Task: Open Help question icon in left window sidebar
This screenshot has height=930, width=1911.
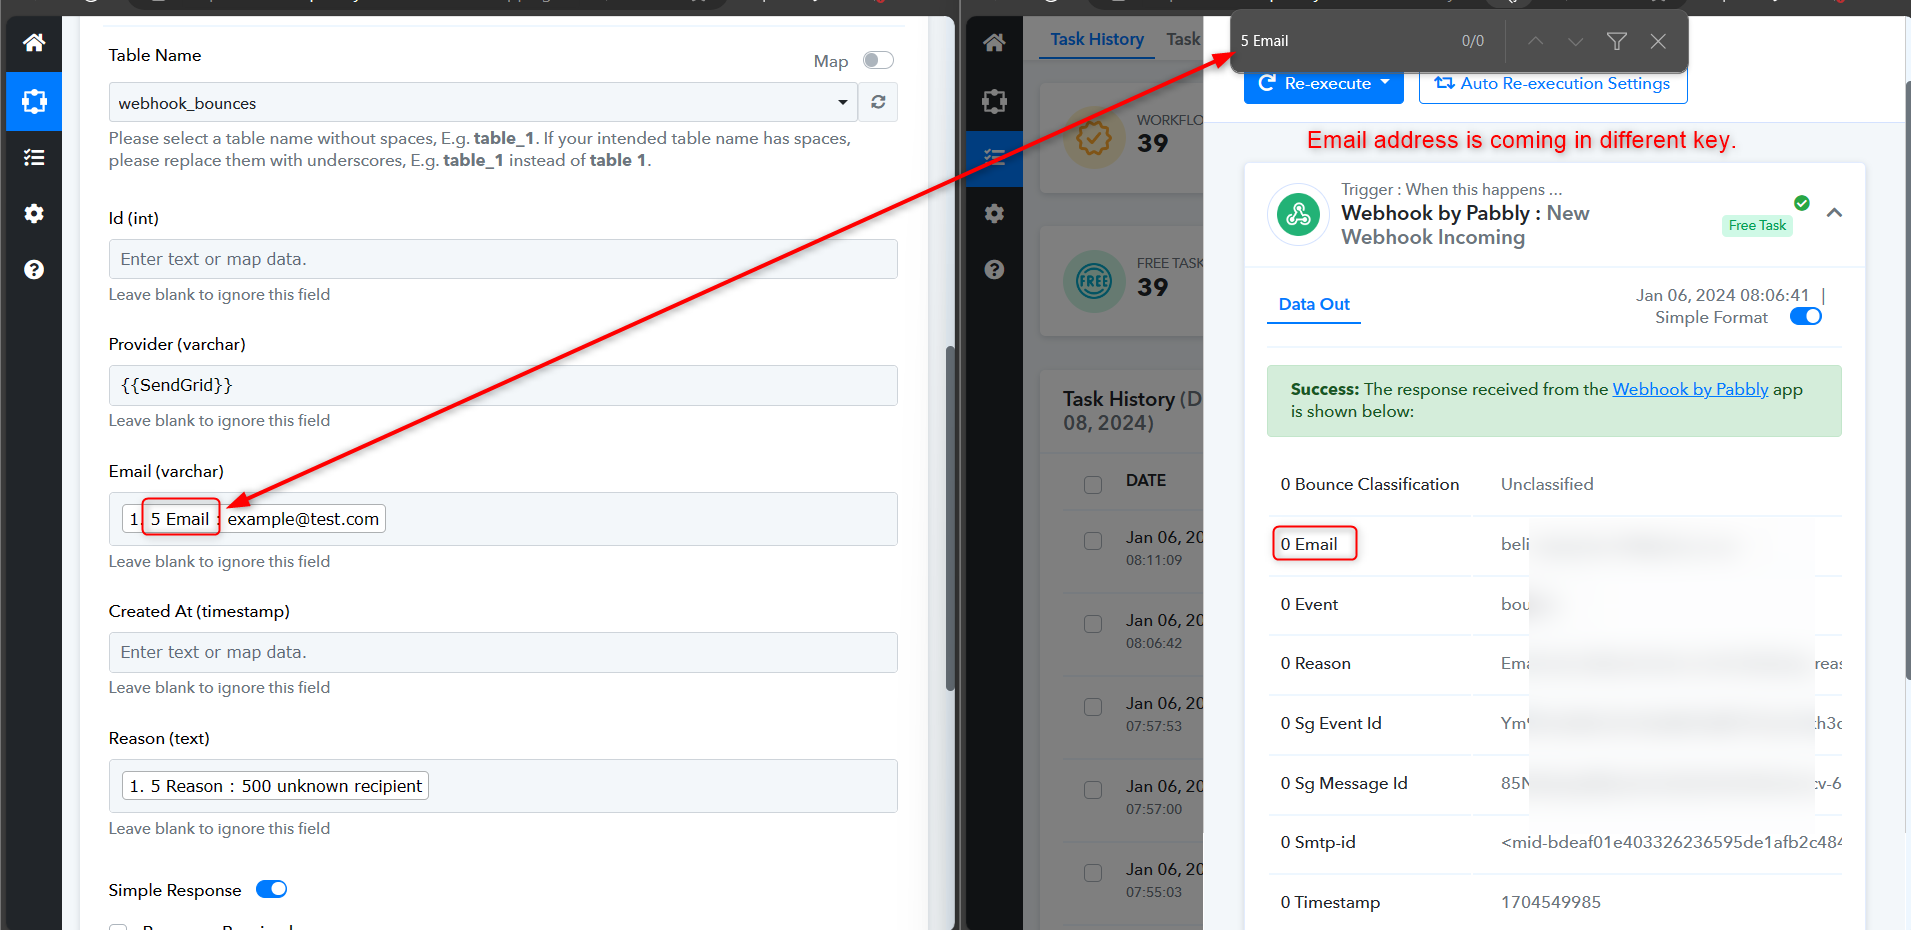Action: pyautogui.click(x=34, y=269)
